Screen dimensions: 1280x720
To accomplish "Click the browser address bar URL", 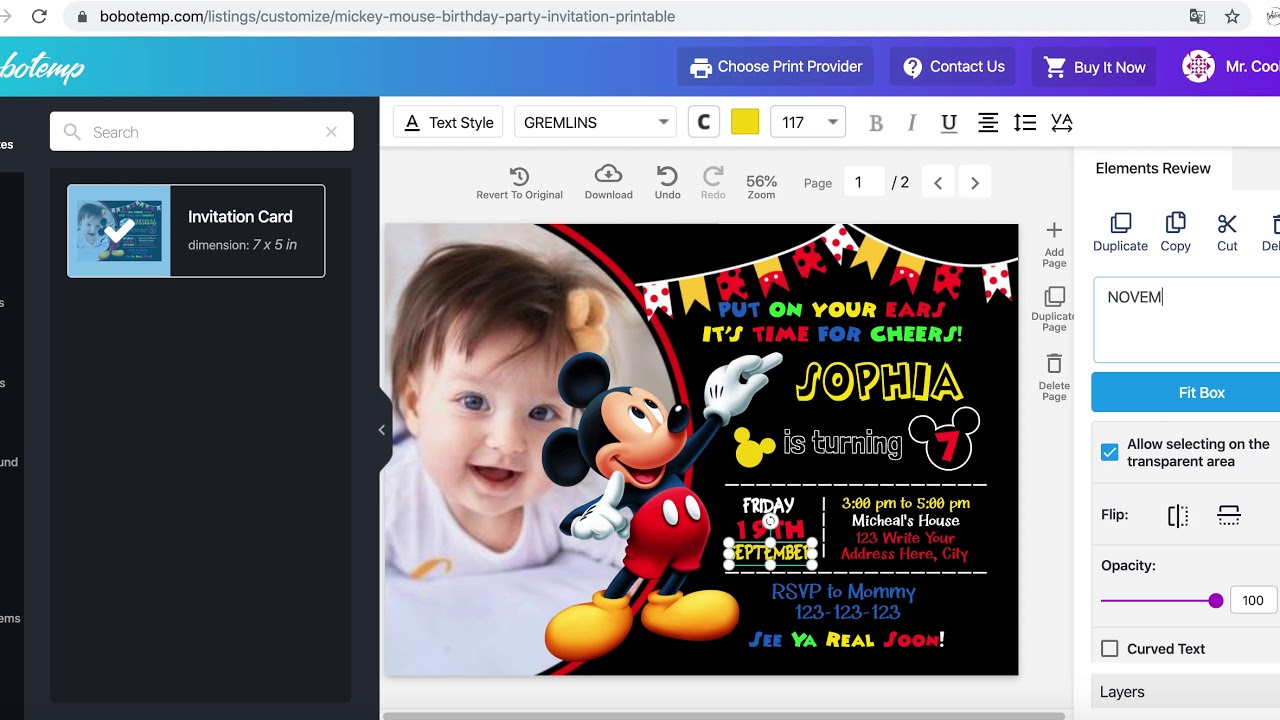I will pyautogui.click(x=387, y=16).
